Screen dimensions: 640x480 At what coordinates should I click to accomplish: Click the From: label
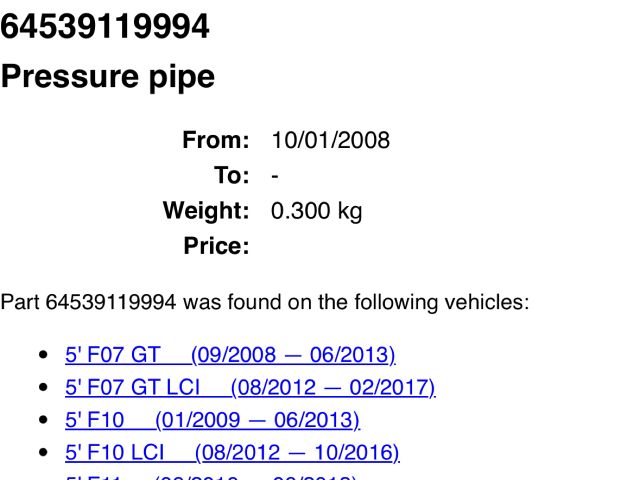click(x=215, y=140)
